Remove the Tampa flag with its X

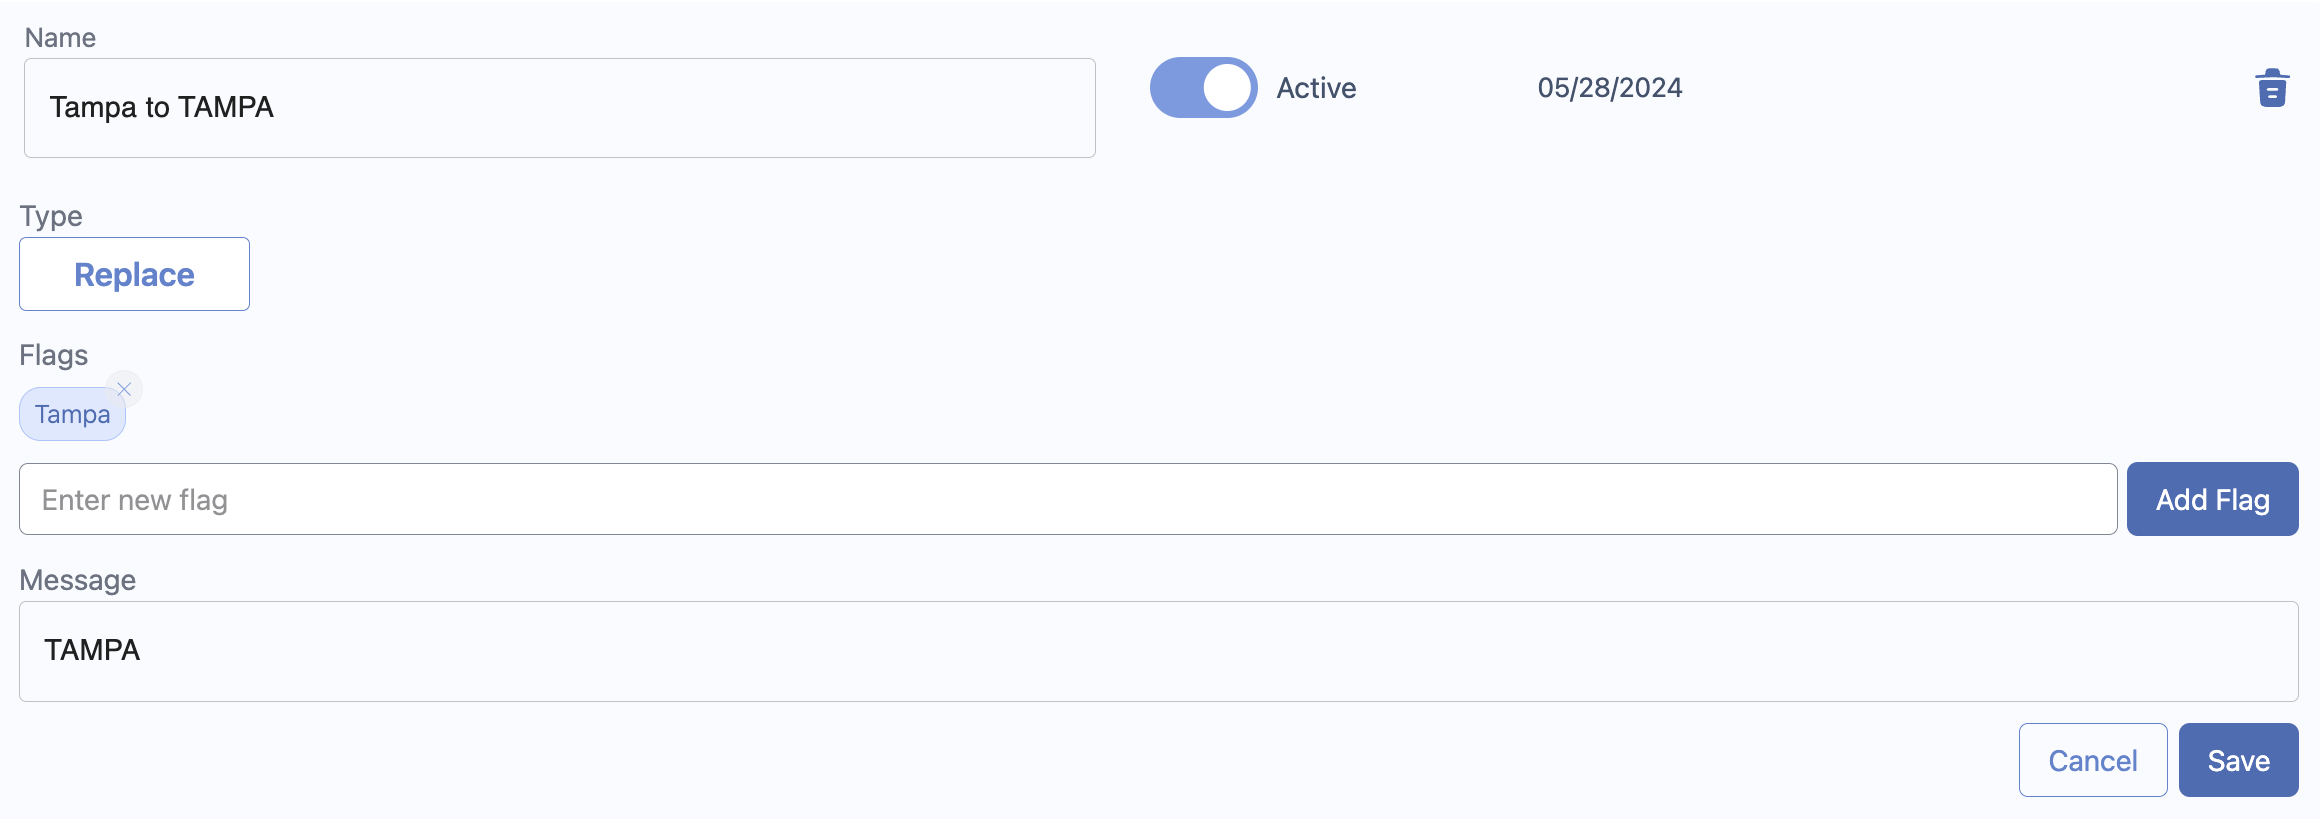(x=124, y=389)
